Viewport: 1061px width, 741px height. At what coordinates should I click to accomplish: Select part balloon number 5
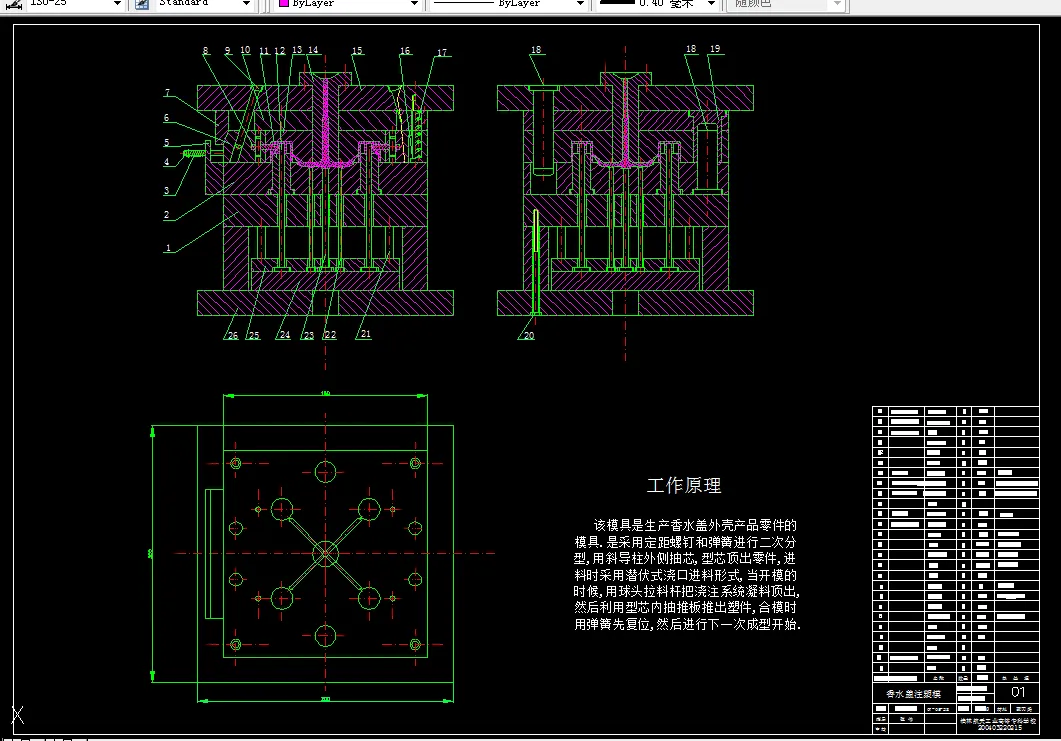click(166, 142)
